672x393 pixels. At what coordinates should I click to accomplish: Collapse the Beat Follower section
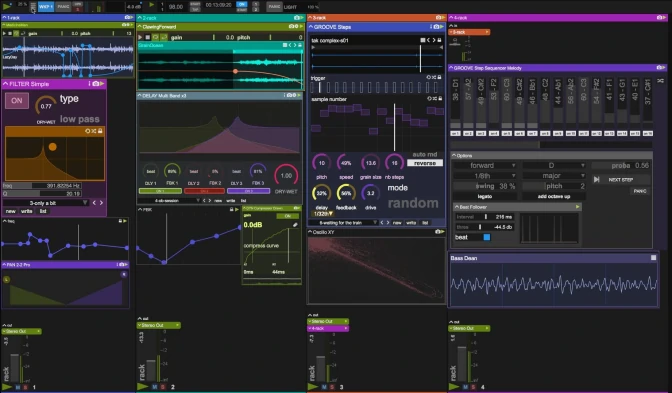click(x=457, y=207)
